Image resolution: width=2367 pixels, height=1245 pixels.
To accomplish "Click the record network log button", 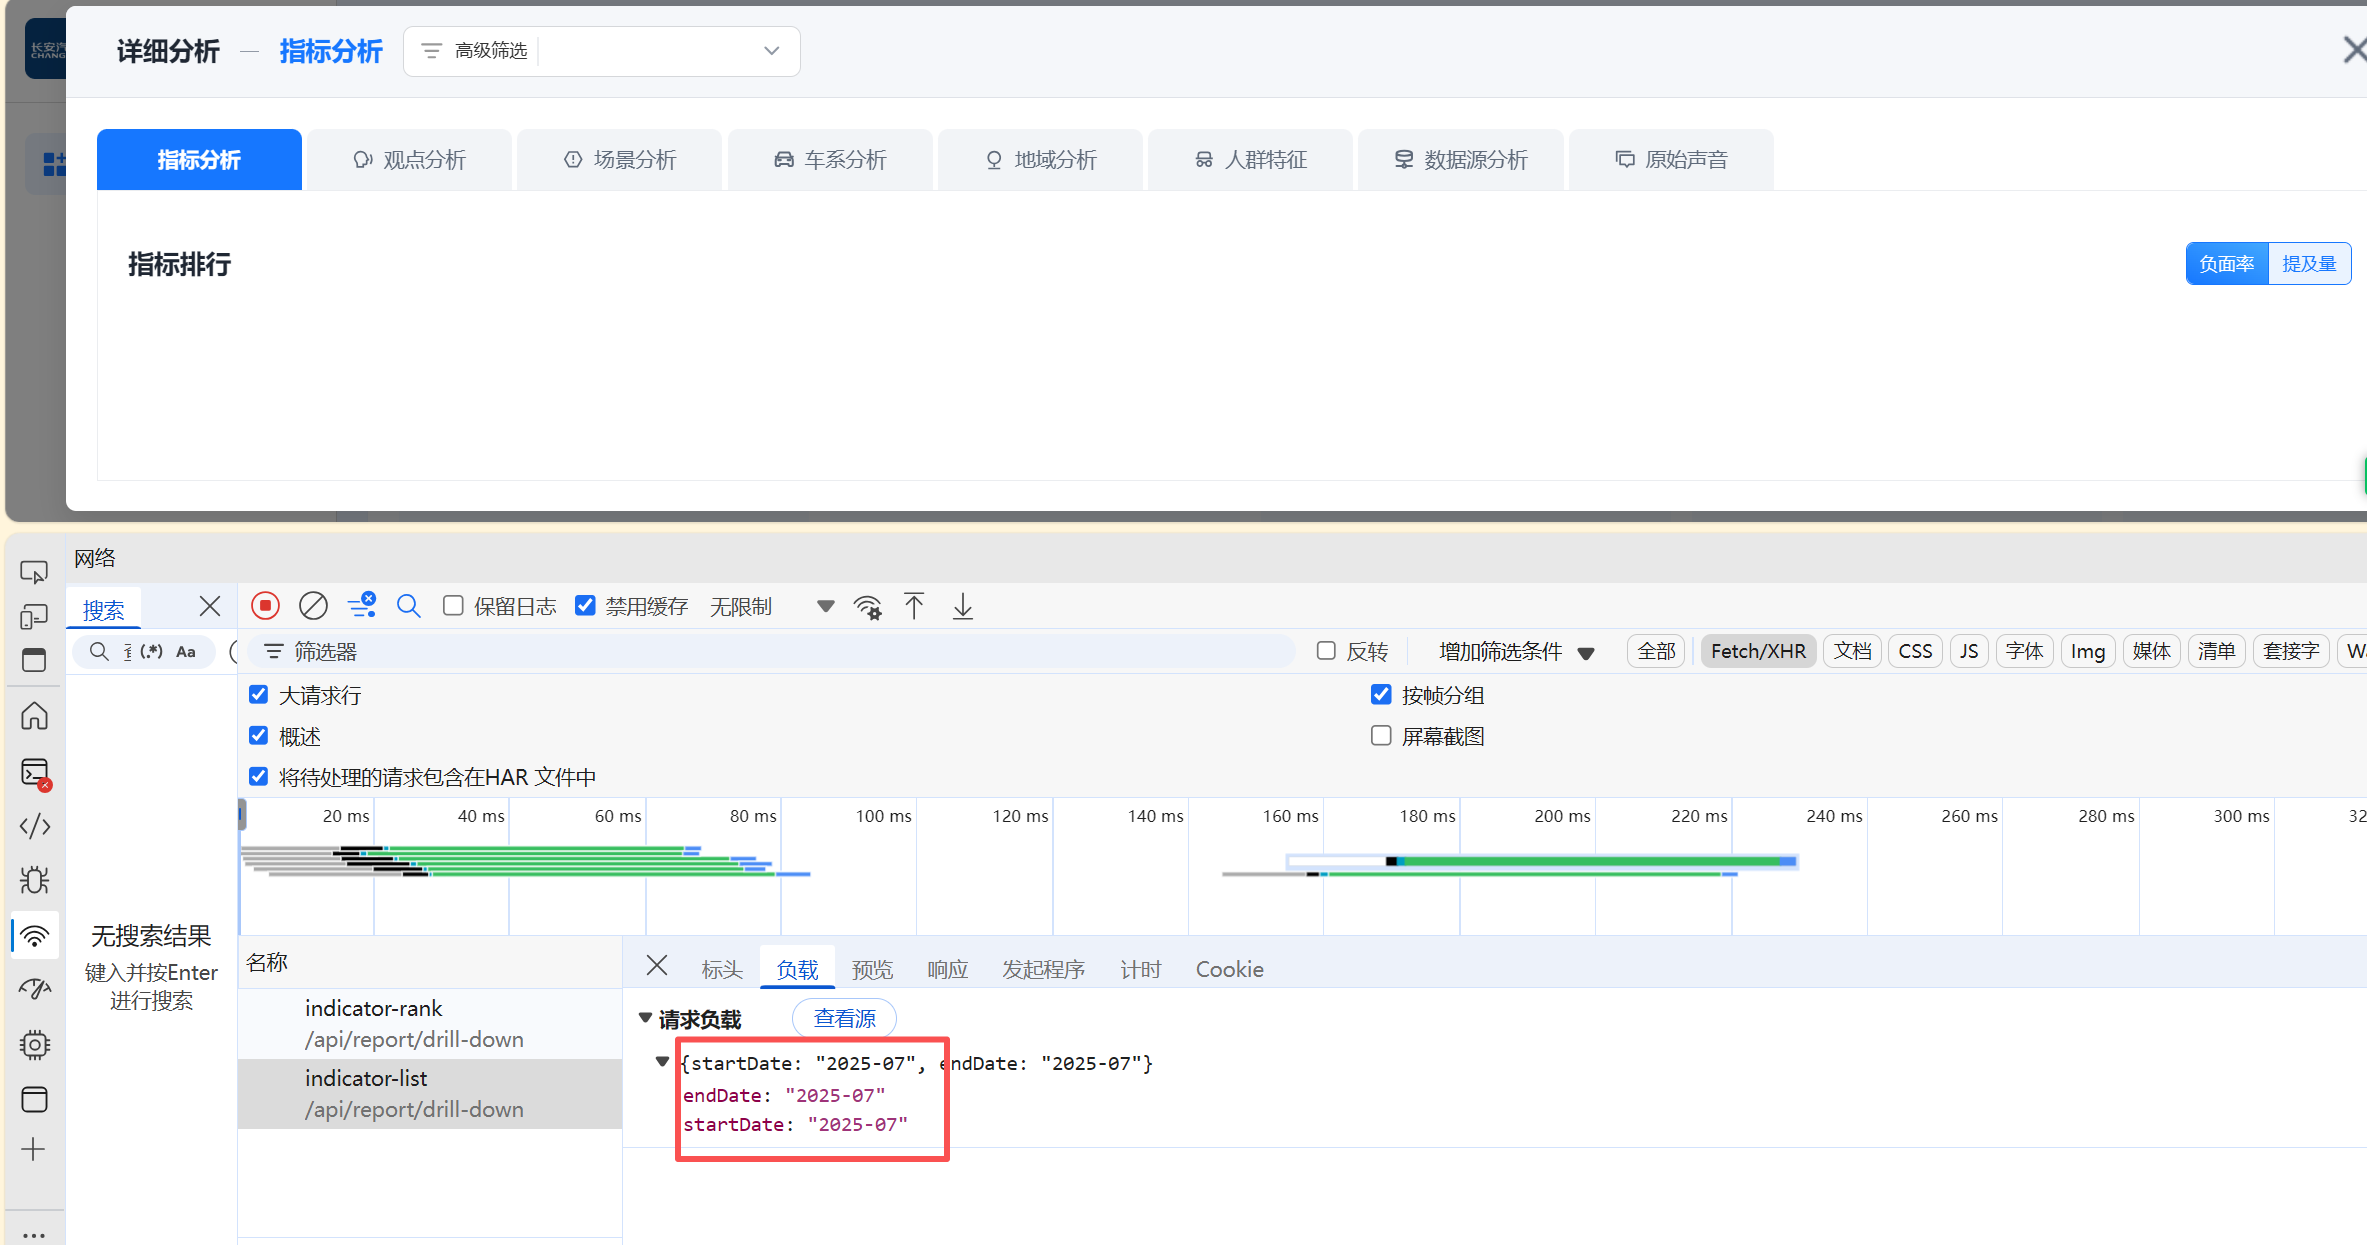I will coord(265,606).
